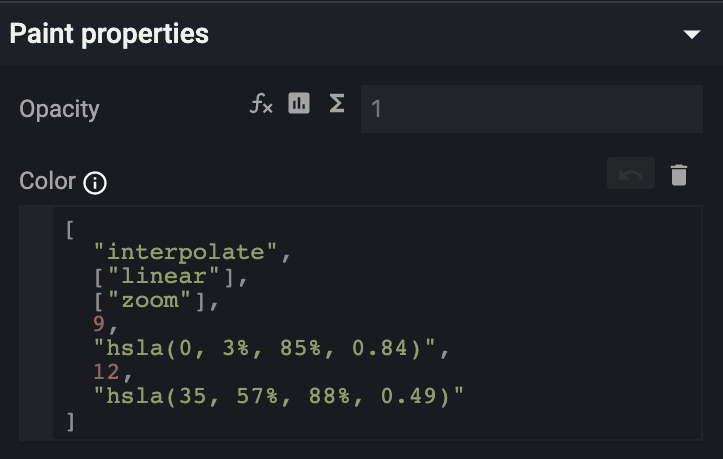Collapse the Paint properties section arrow
Screen dimensions: 723x459
point(692,34)
